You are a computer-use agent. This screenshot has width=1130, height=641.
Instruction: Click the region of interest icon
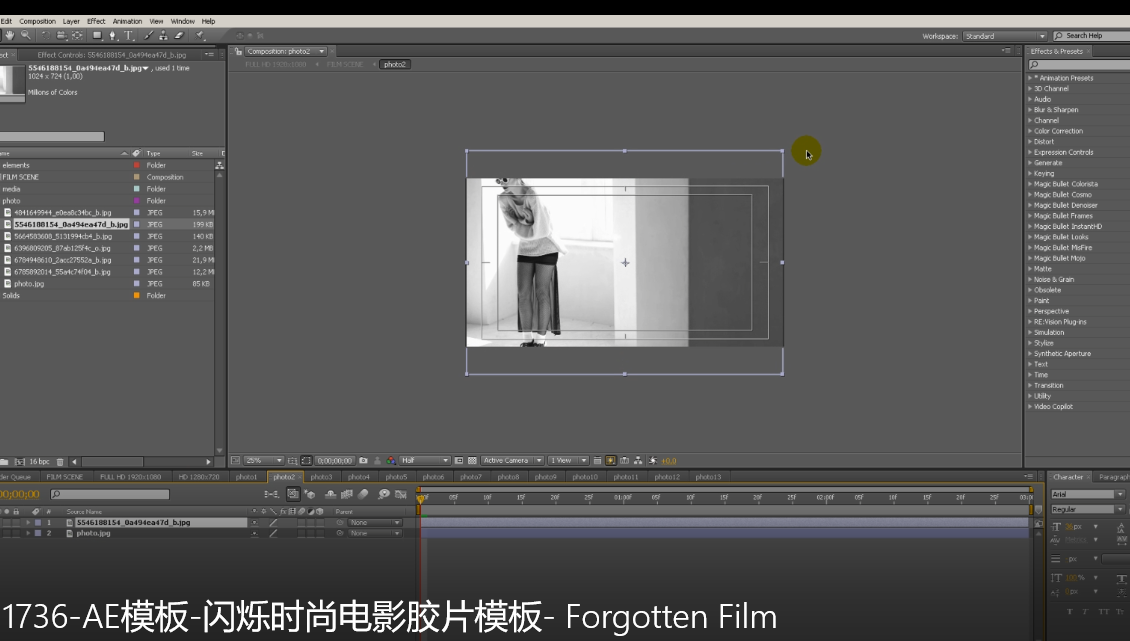pyautogui.click(x=459, y=461)
